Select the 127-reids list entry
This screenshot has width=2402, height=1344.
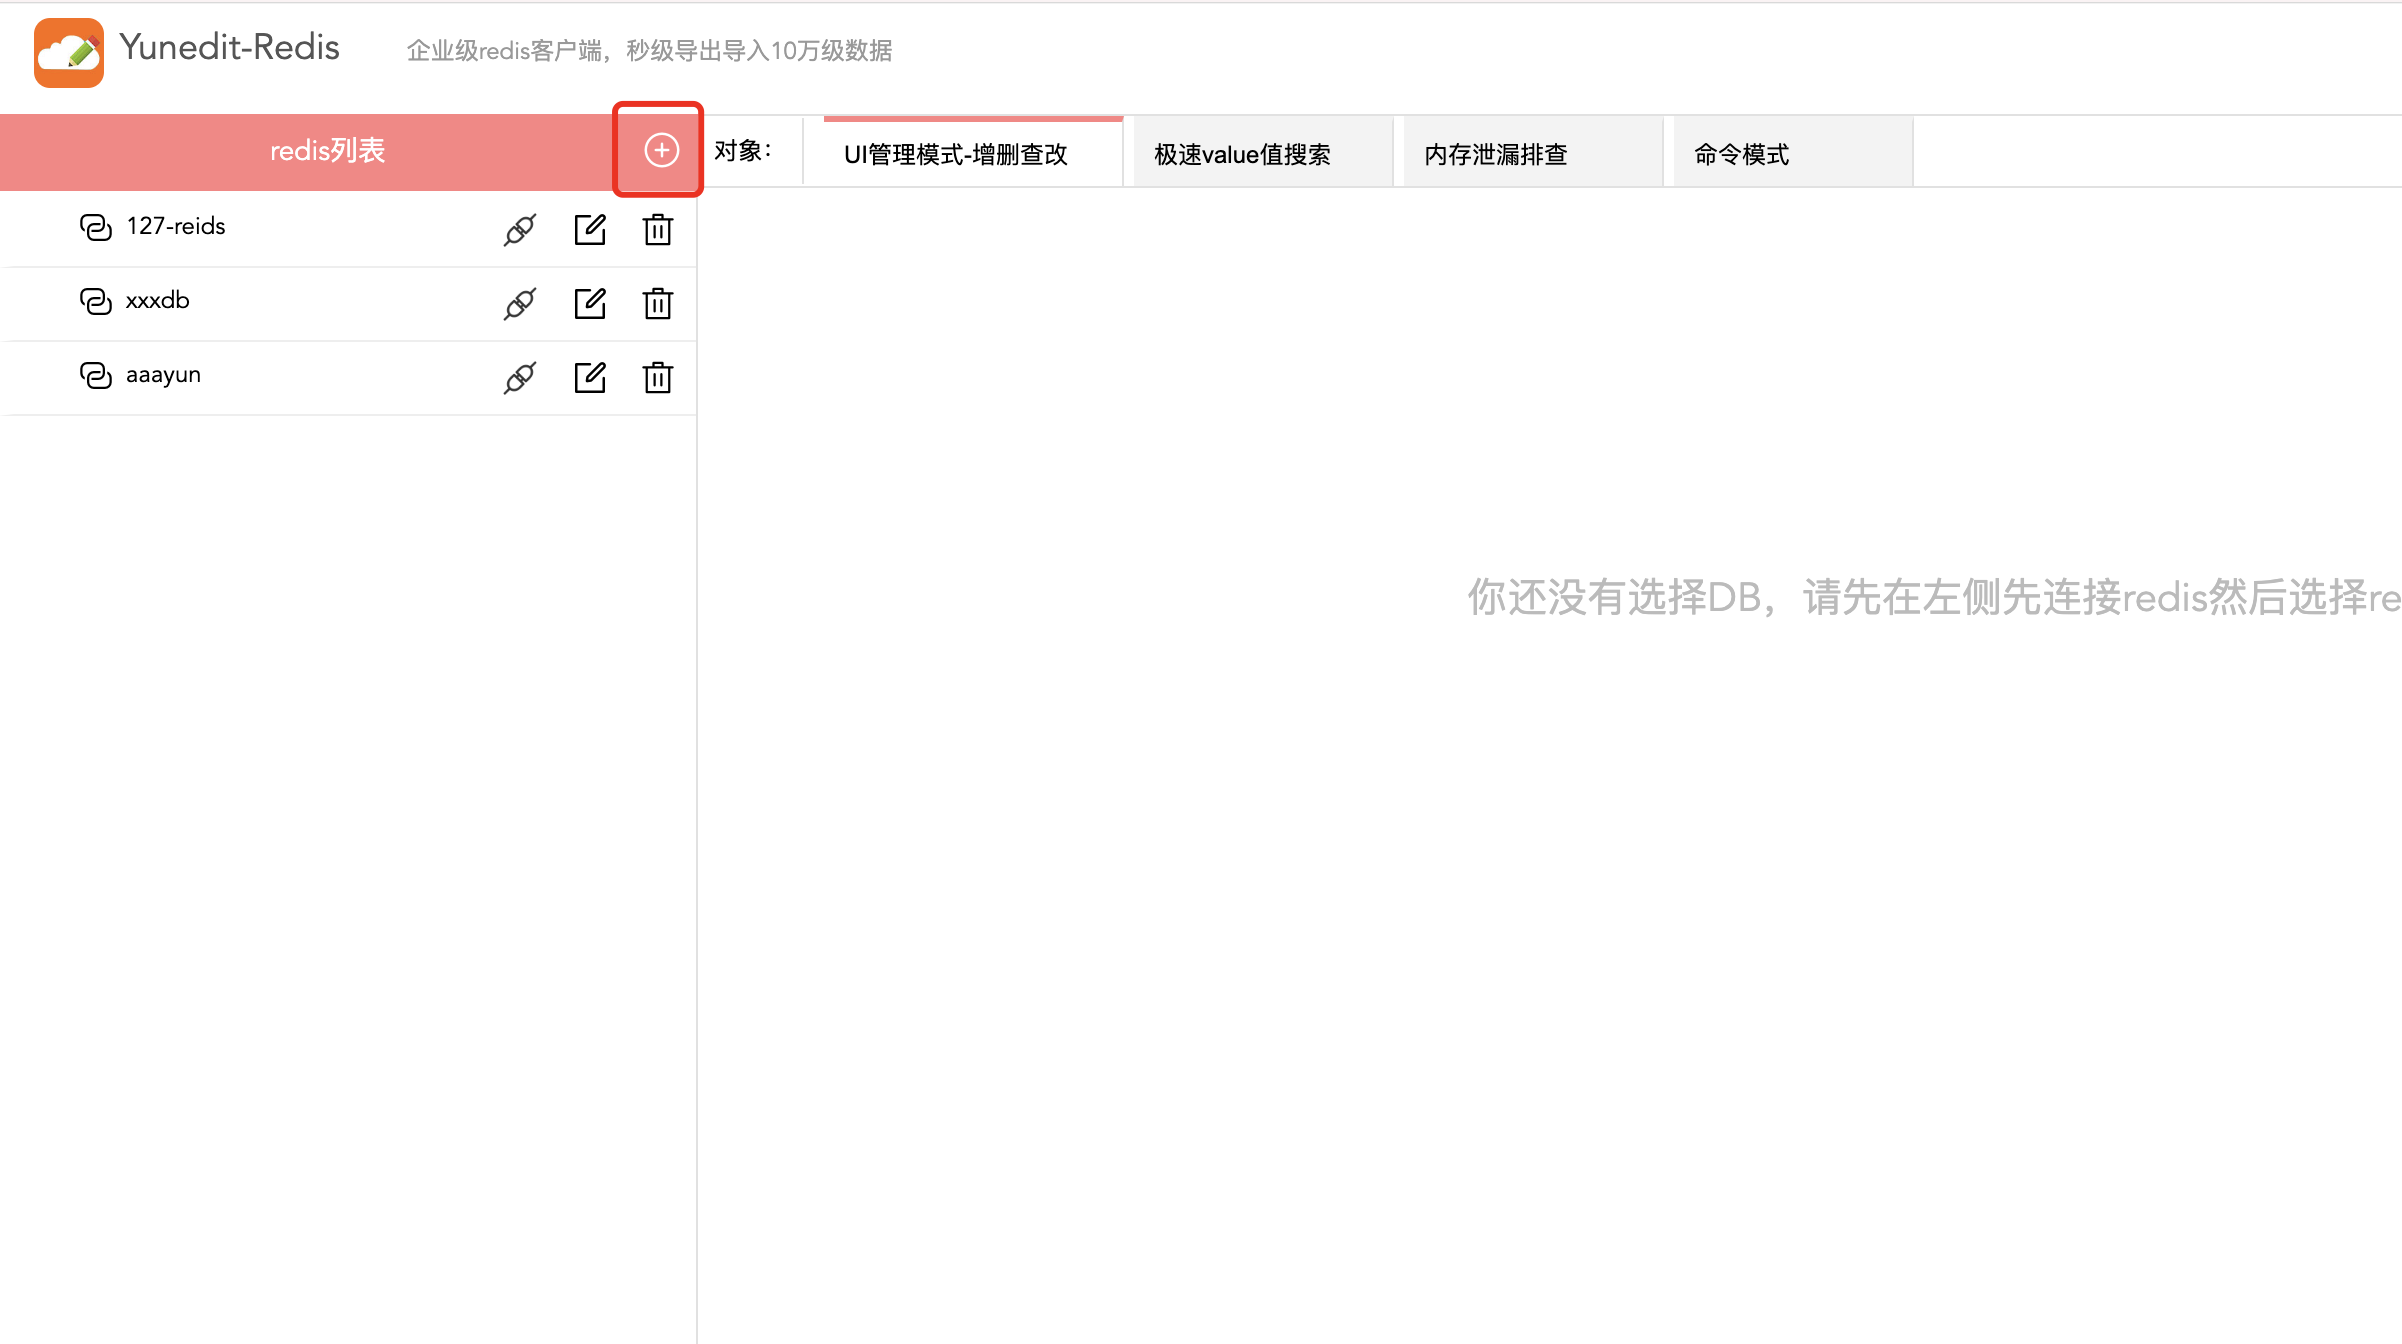point(176,227)
